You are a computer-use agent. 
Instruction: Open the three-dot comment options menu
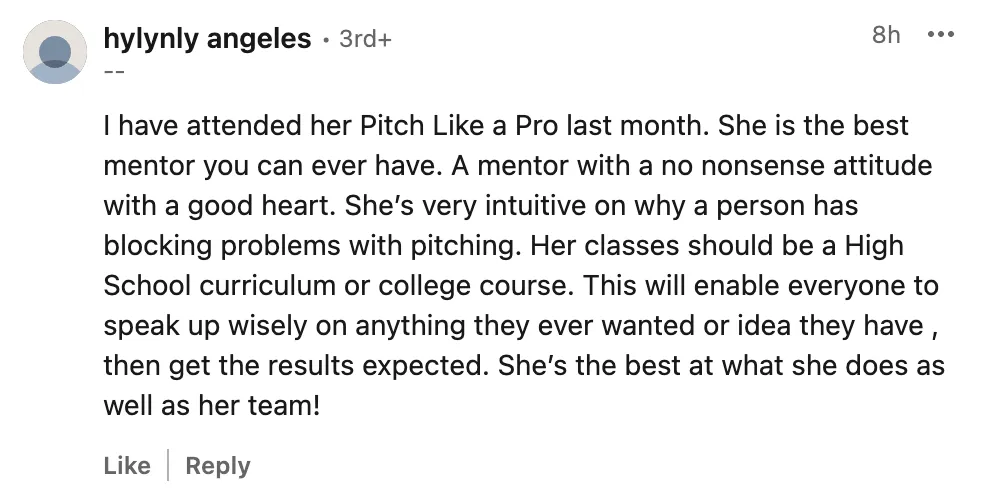[941, 35]
